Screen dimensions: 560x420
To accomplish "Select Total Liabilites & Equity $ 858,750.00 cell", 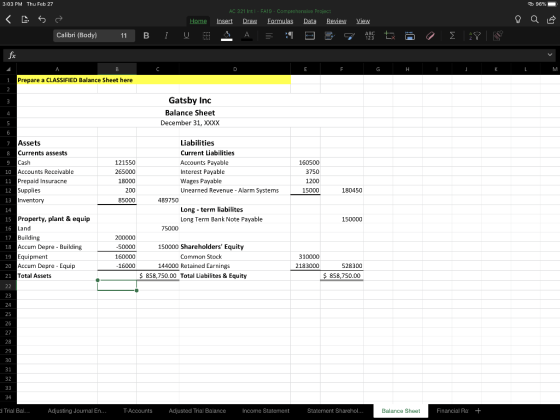I will click(x=342, y=276).
